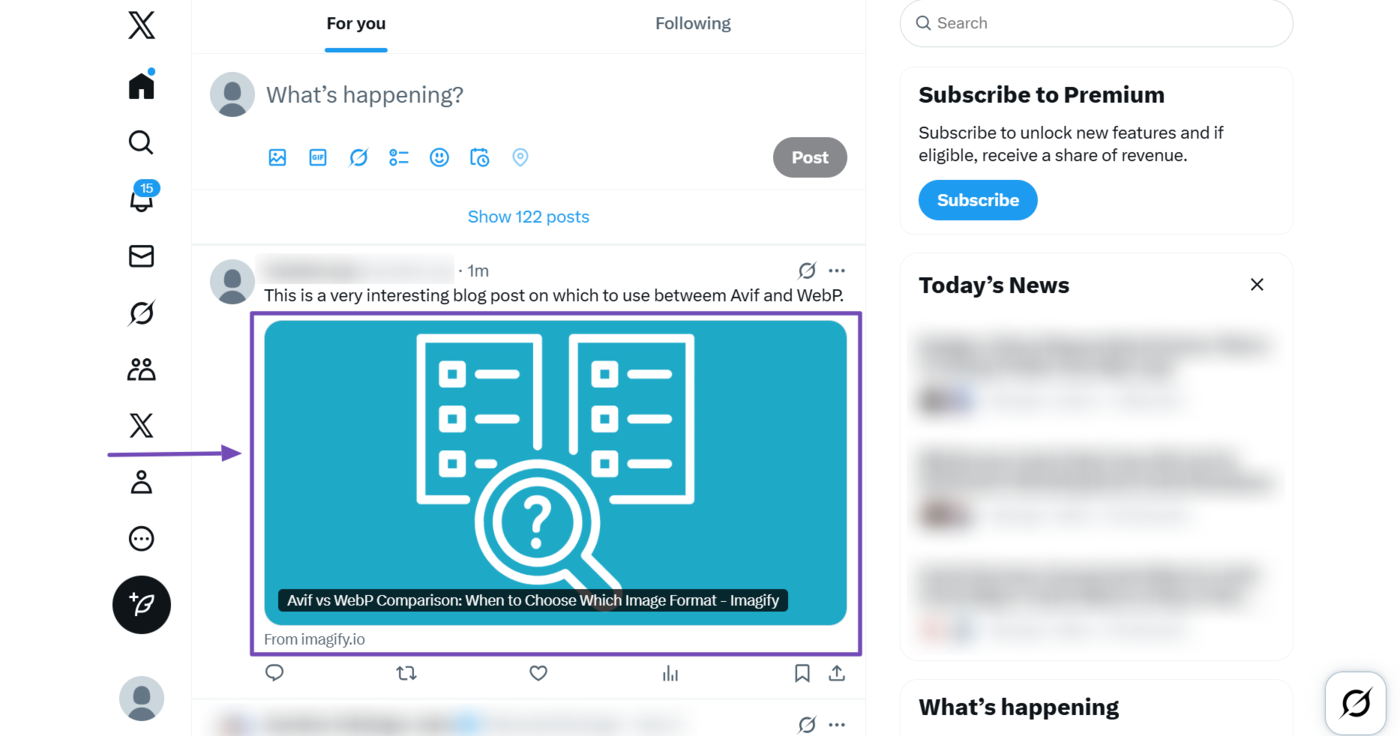Open Grok from the left sidebar
The image size is (1400, 736).
(141, 312)
